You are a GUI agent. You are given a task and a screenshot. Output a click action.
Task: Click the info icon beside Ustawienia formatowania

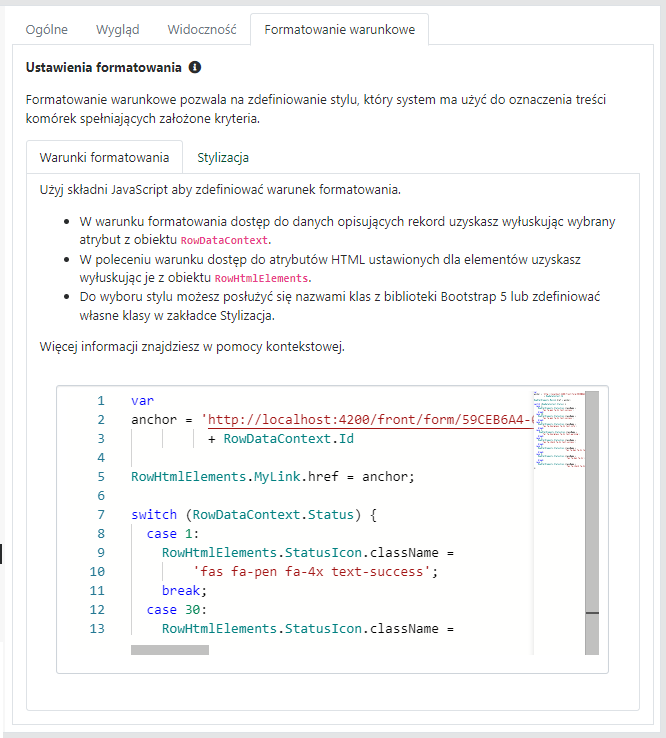click(x=195, y=67)
